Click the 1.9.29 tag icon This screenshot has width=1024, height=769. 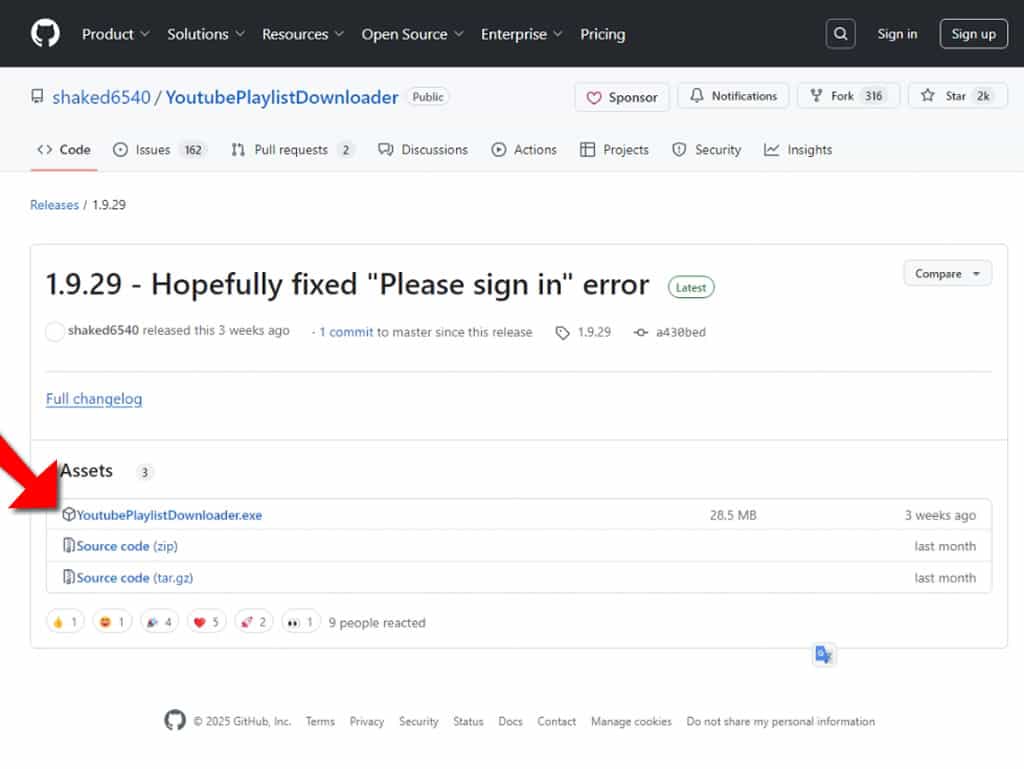[562, 333]
